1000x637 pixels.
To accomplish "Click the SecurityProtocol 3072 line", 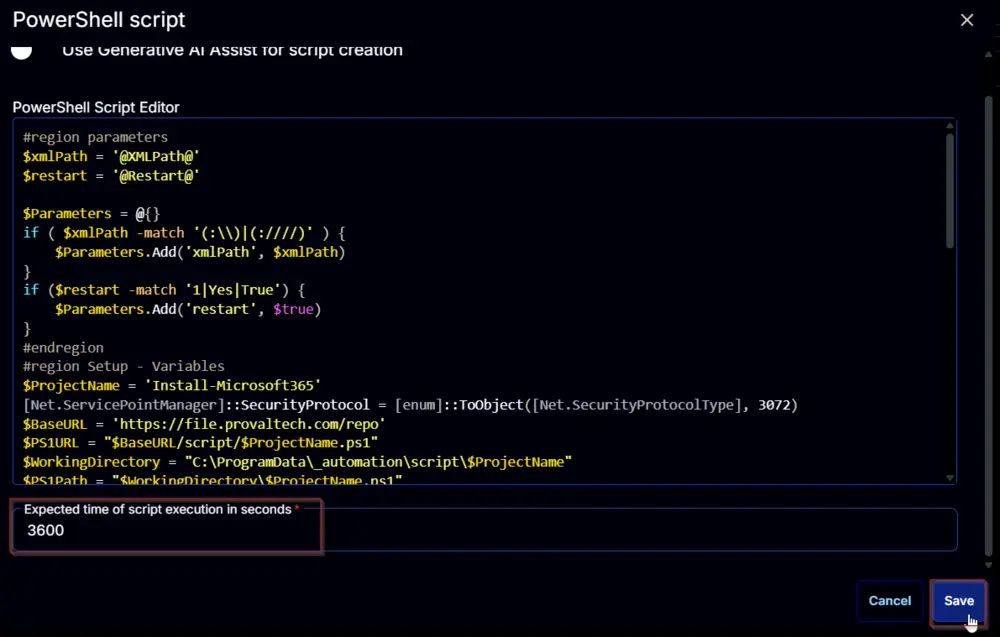I will [410, 405].
